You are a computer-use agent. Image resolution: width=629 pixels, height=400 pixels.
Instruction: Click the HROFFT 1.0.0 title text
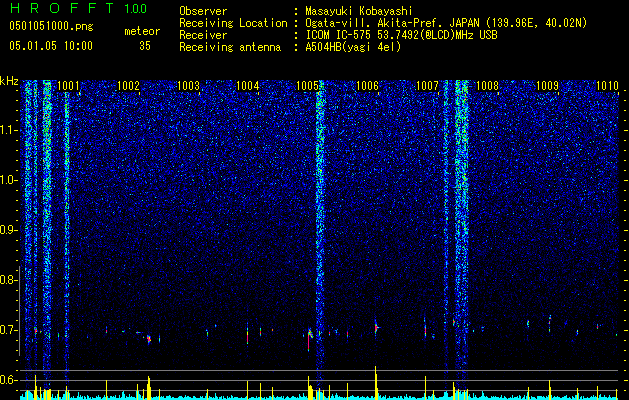pos(78,8)
